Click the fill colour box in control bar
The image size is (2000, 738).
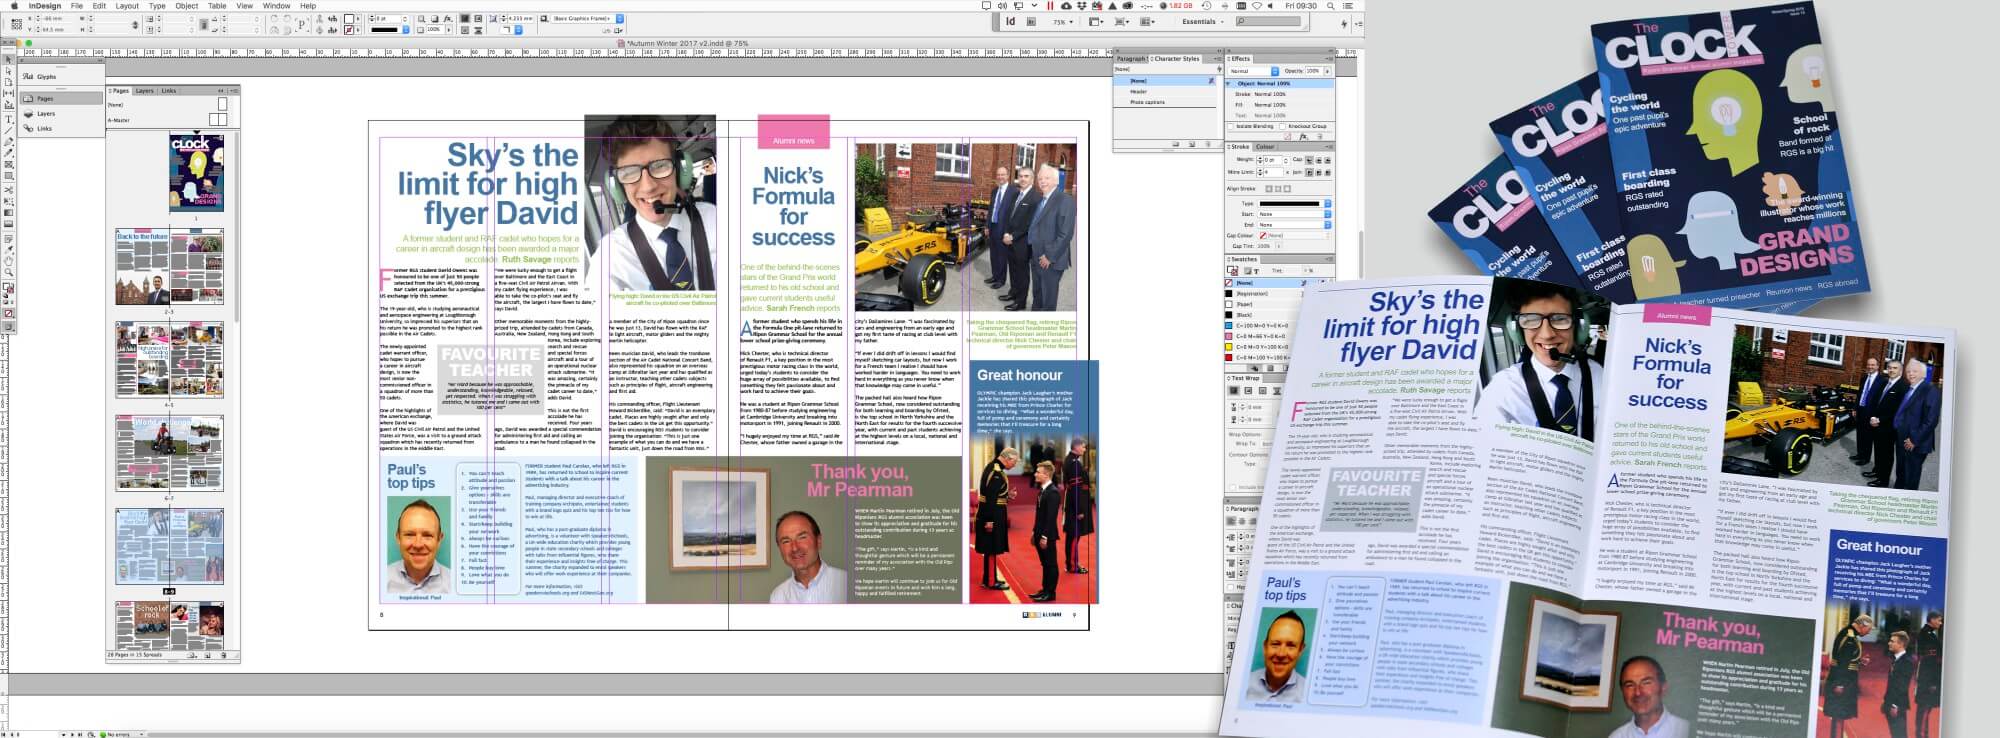point(348,18)
